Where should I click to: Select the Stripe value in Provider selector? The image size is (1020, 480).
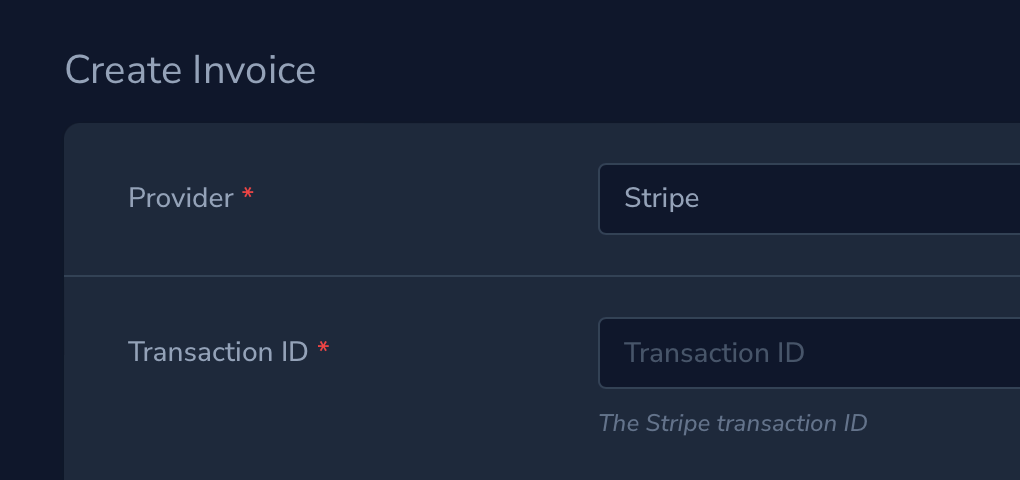pyautogui.click(x=661, y=198)
